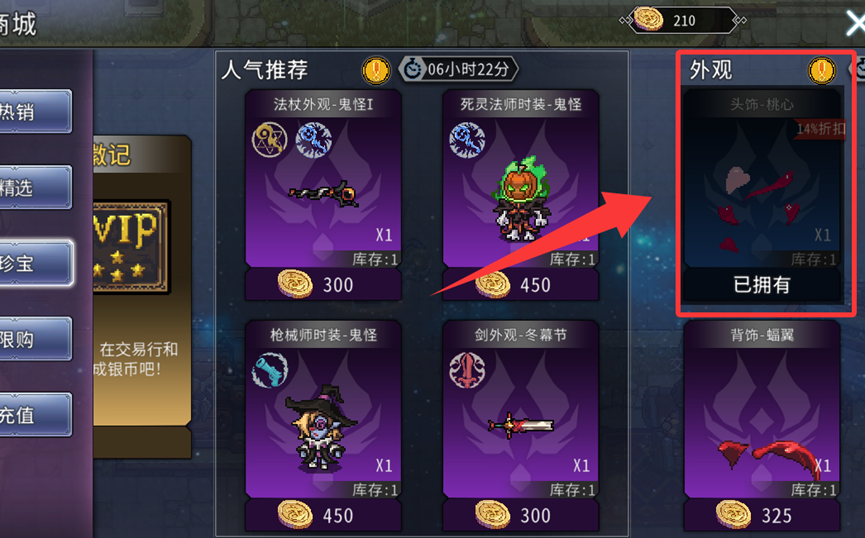The width and height of the screenshot is (865, 538).
Task: Switch to the 珍宝 tab
Action: click(x=34, y=263)
